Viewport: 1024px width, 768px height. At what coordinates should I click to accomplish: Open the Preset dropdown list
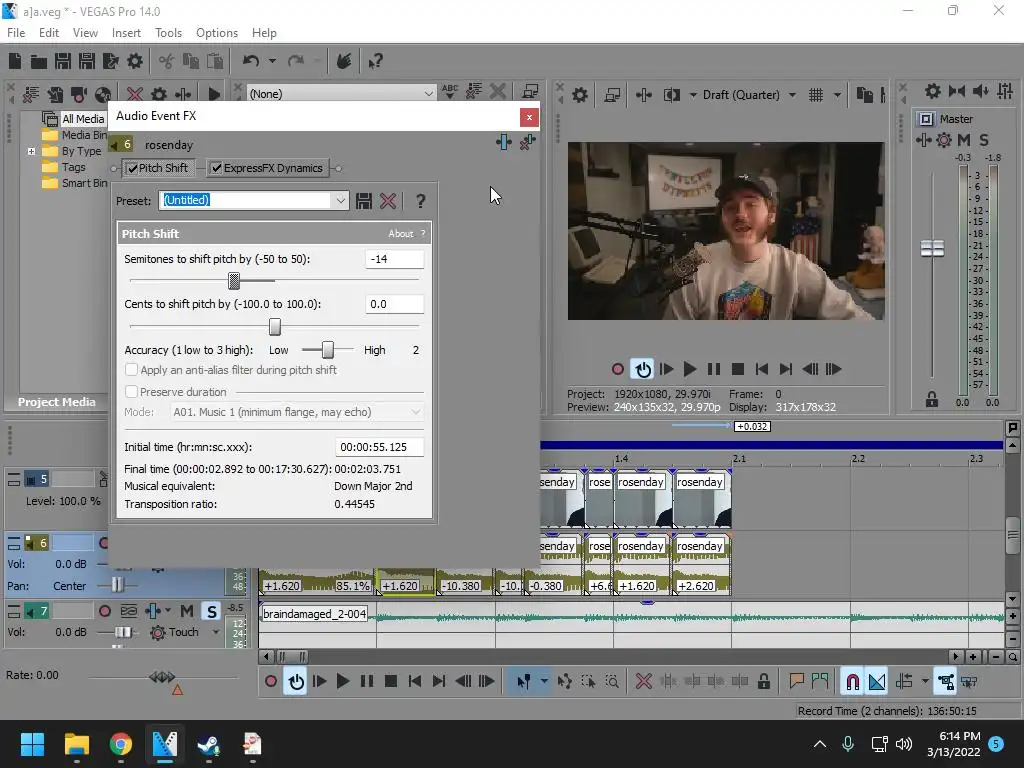(x=340, y=201)
